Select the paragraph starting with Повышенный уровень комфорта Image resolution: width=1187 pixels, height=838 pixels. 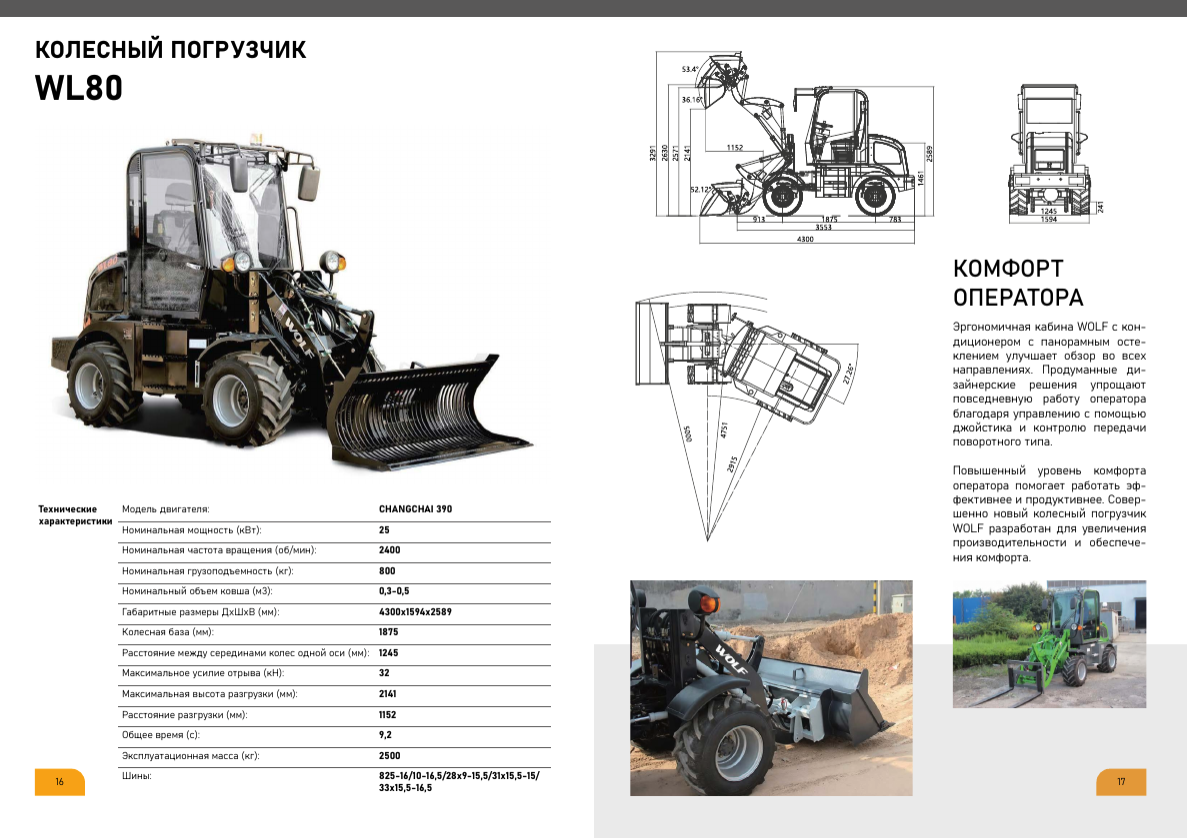point(1048,513)
